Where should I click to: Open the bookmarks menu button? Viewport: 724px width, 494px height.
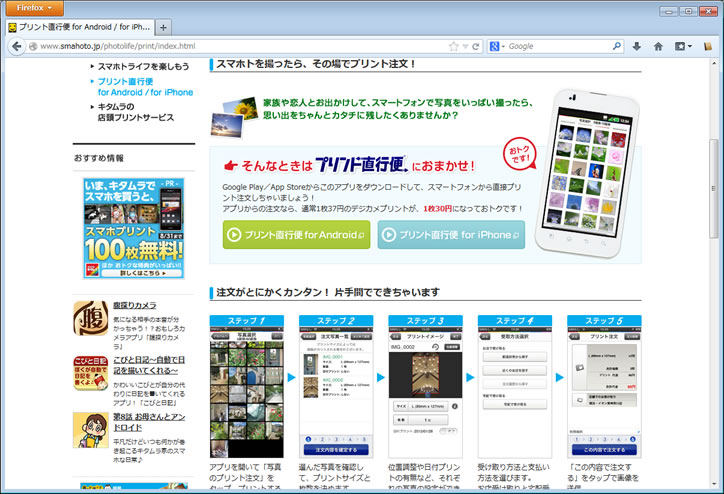(x=683, y=46)
